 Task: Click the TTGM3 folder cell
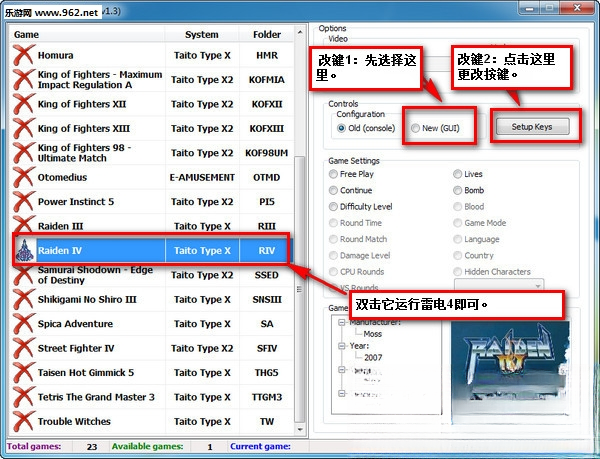[x=267, y=397]
